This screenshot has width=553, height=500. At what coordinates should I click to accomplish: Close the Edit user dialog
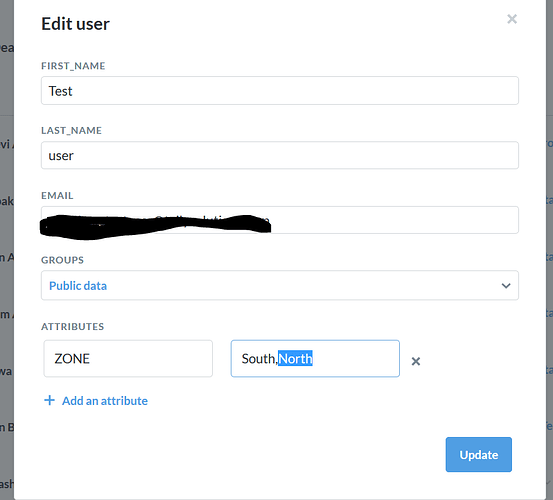[512, 19]
